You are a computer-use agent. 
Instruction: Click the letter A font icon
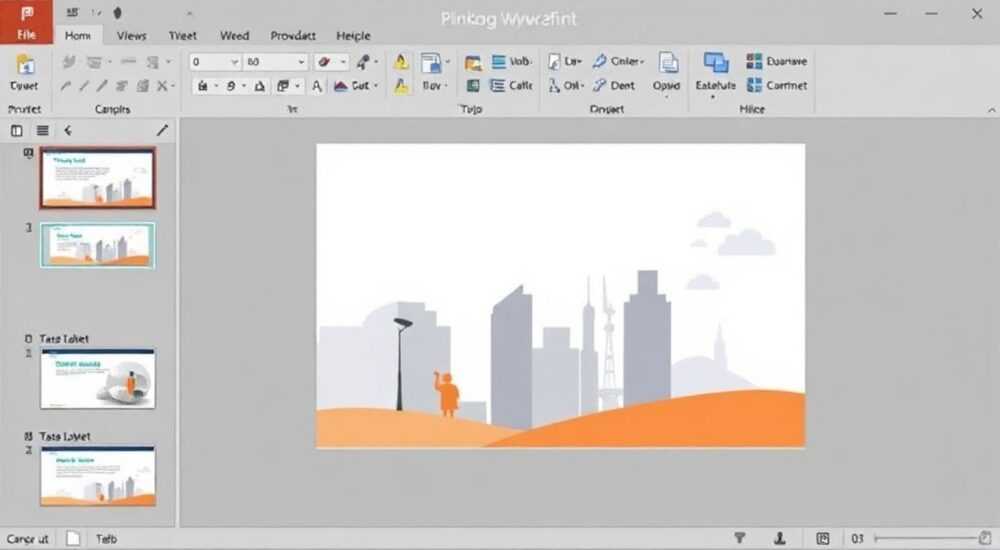coord(316,85)
